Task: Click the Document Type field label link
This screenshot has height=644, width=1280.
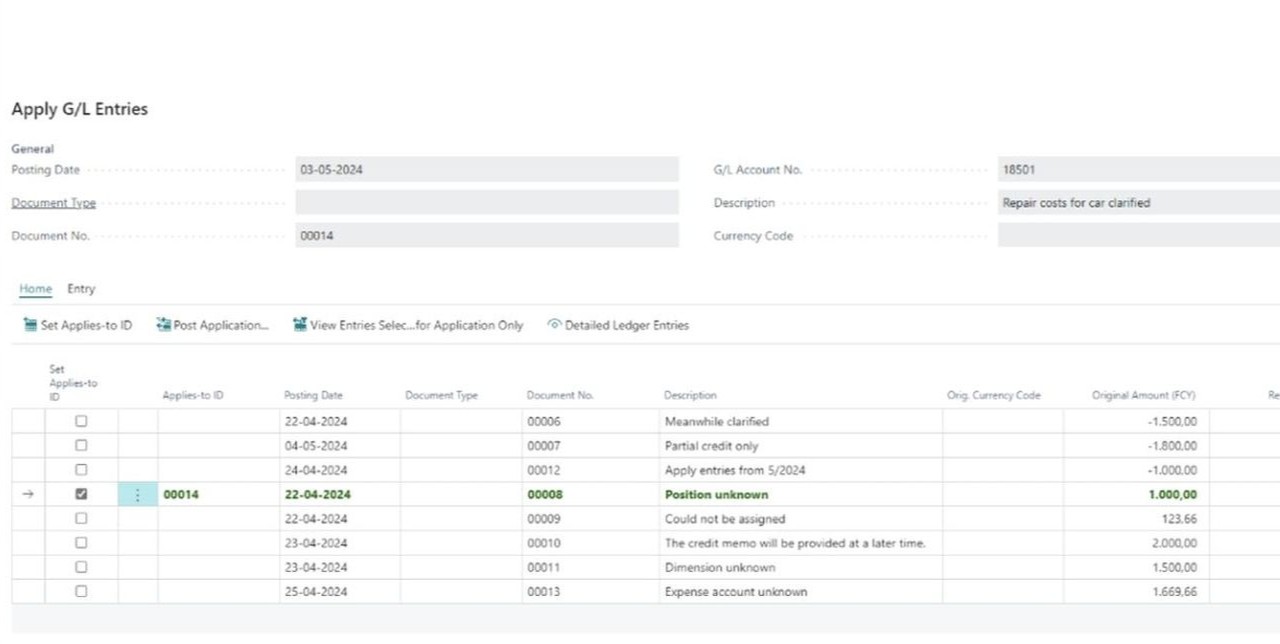Action: [54, 203]
